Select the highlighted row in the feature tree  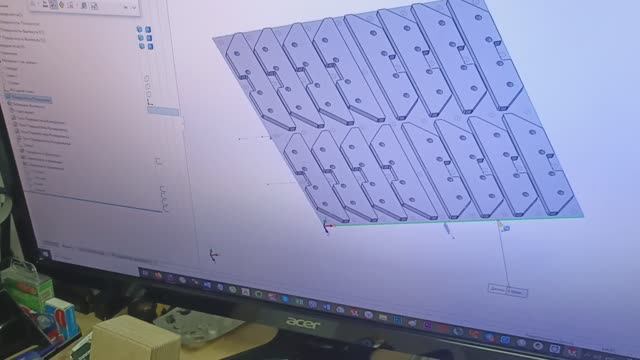coord(30,98)
